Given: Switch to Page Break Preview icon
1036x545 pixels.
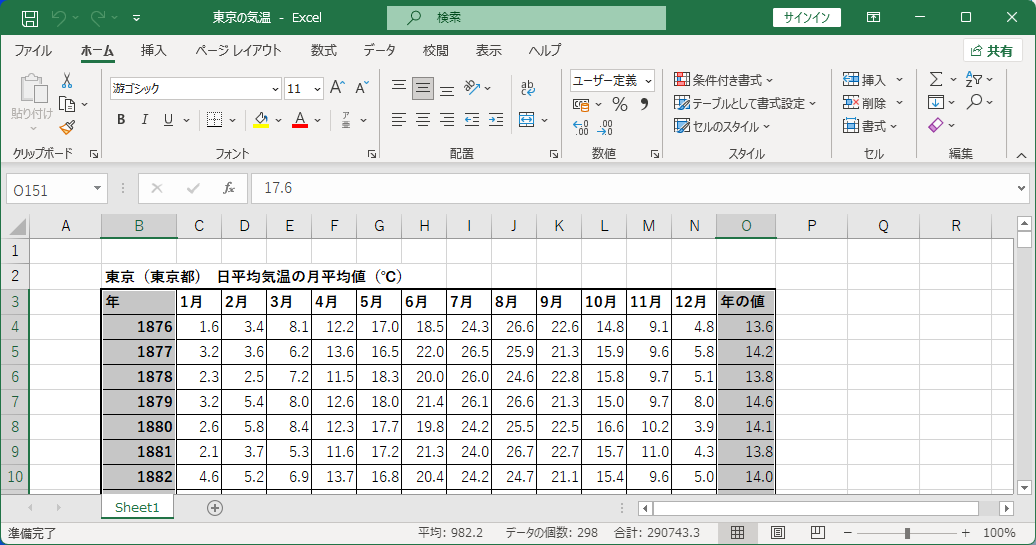Looking at the screenshot, I should coord(817,532).
